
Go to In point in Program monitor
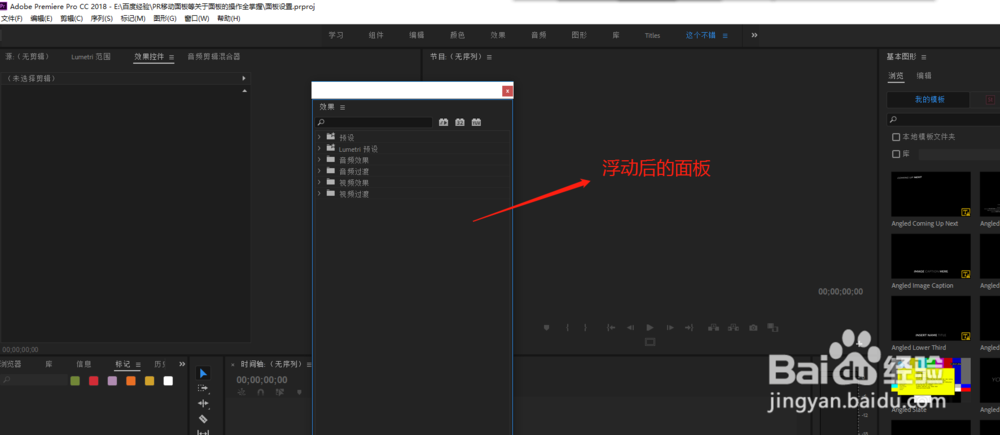coord(611,327)
